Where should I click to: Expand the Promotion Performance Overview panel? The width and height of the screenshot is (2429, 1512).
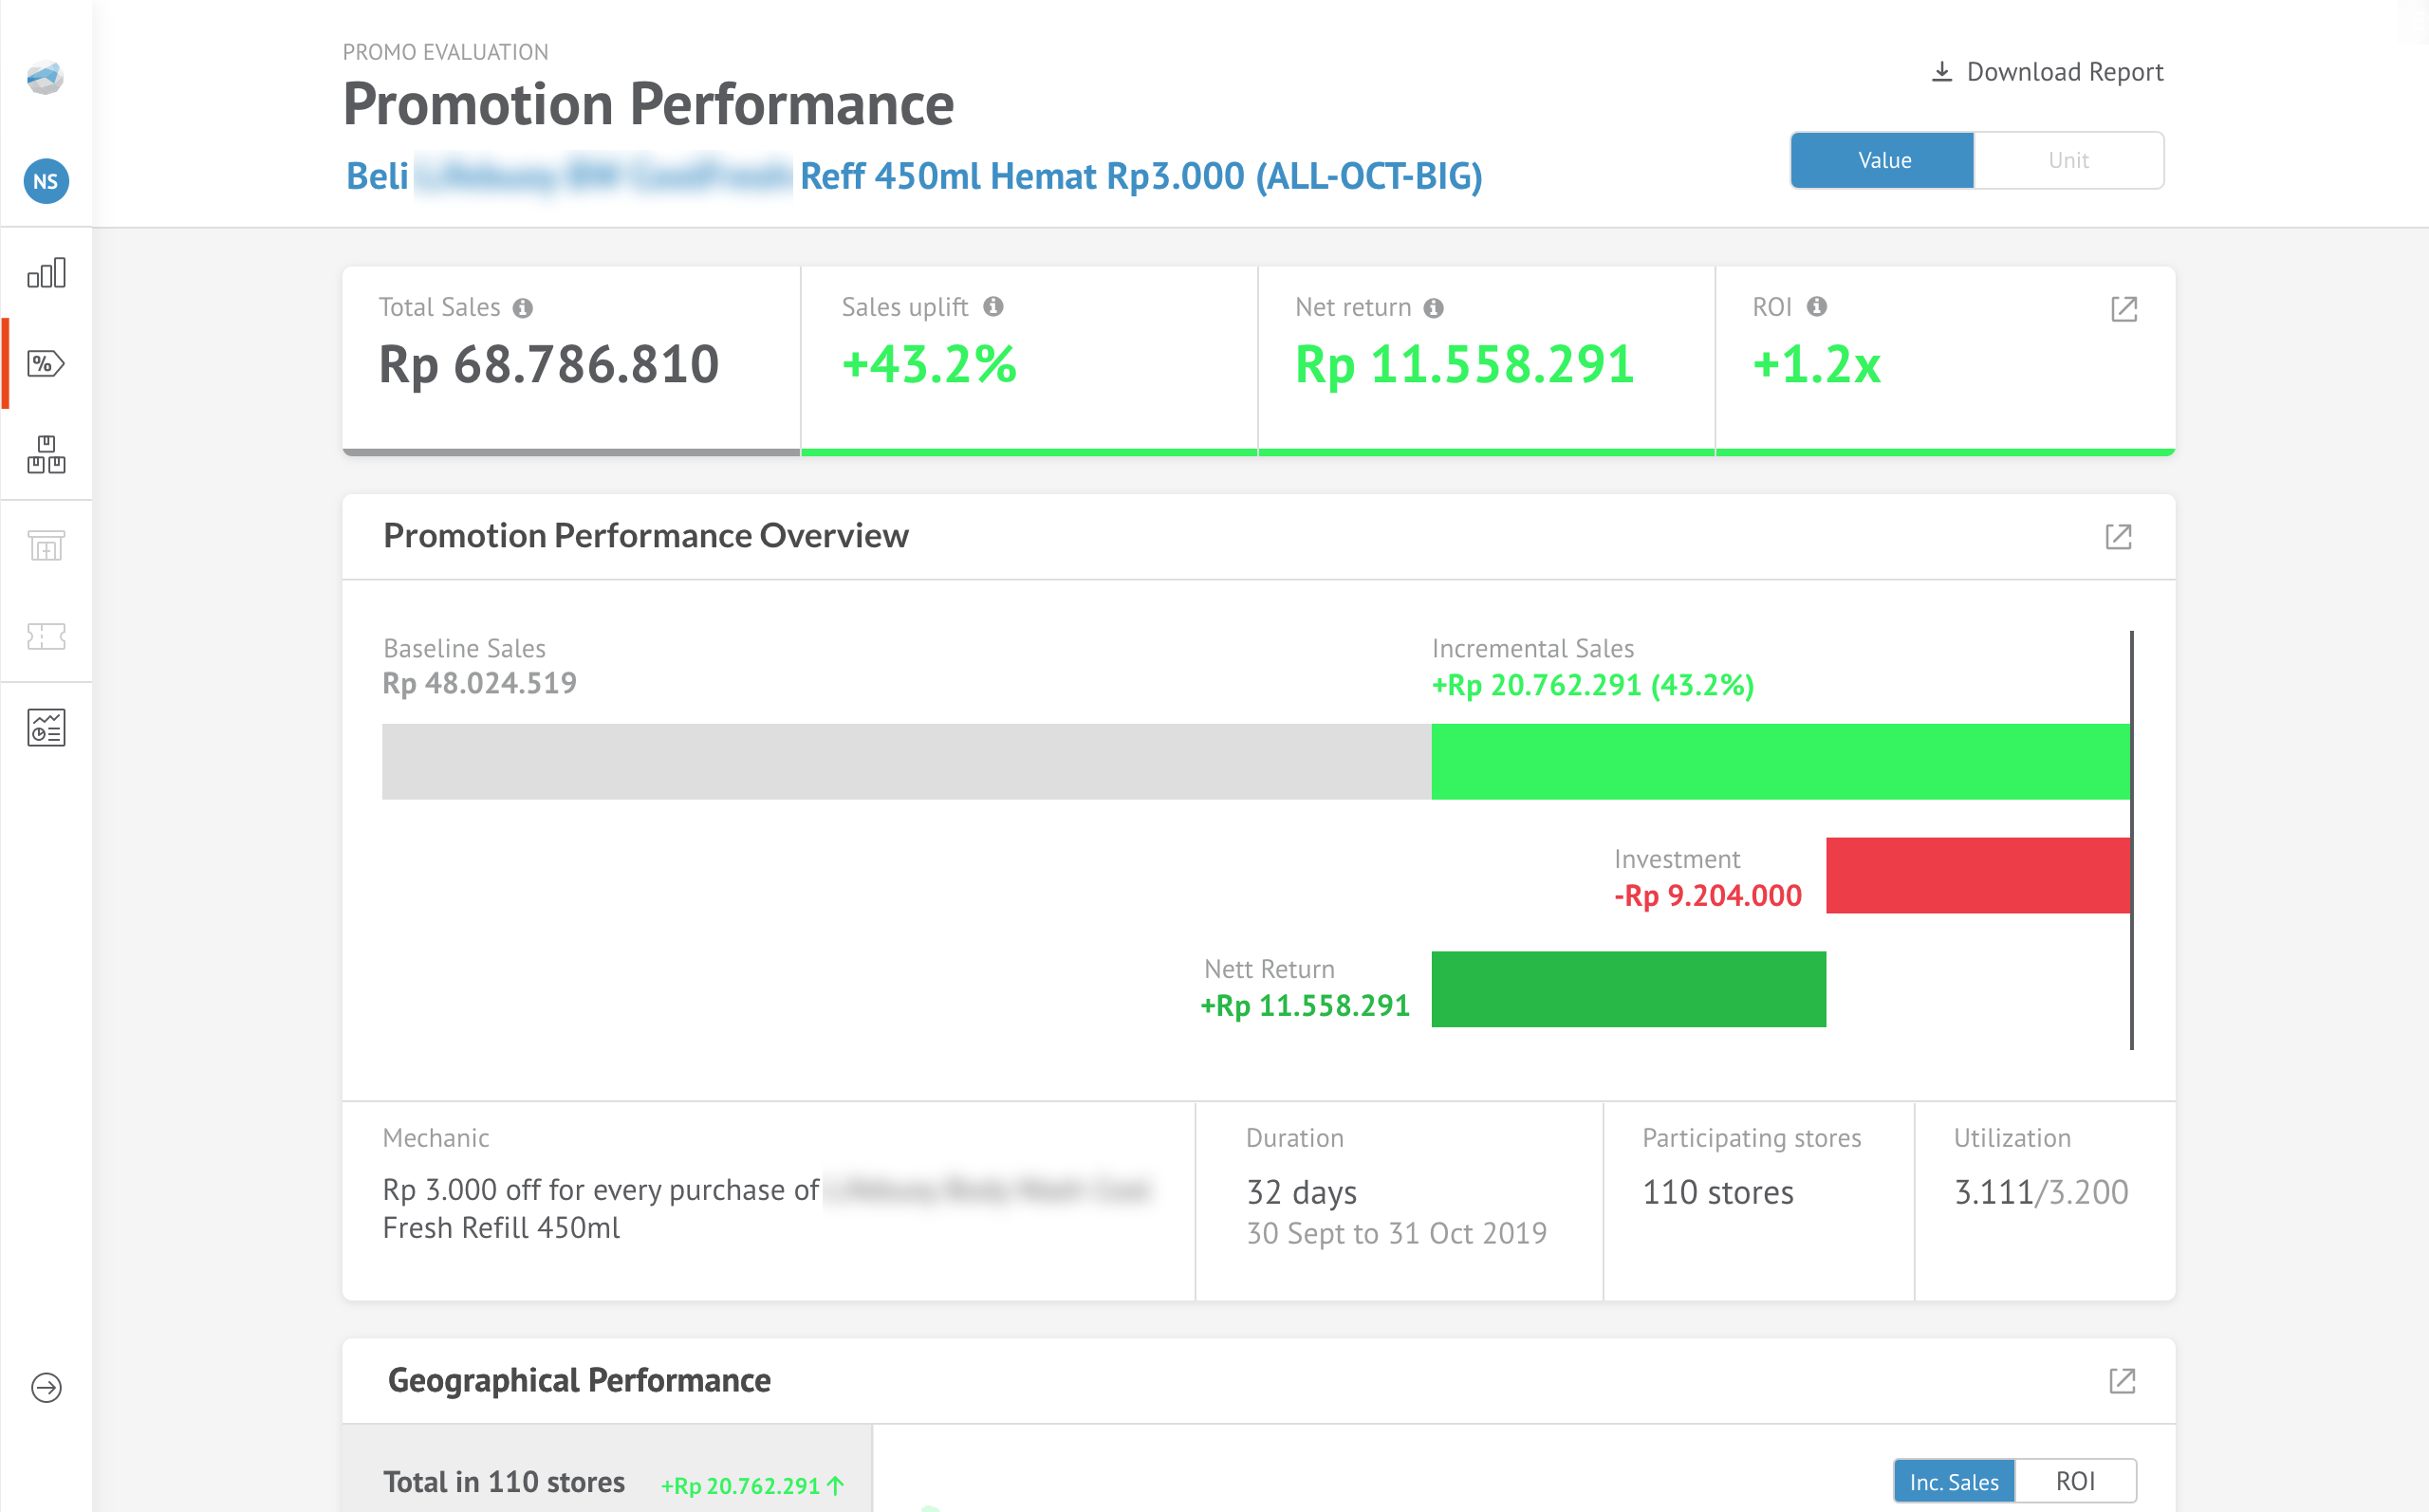coord(2118,537)
